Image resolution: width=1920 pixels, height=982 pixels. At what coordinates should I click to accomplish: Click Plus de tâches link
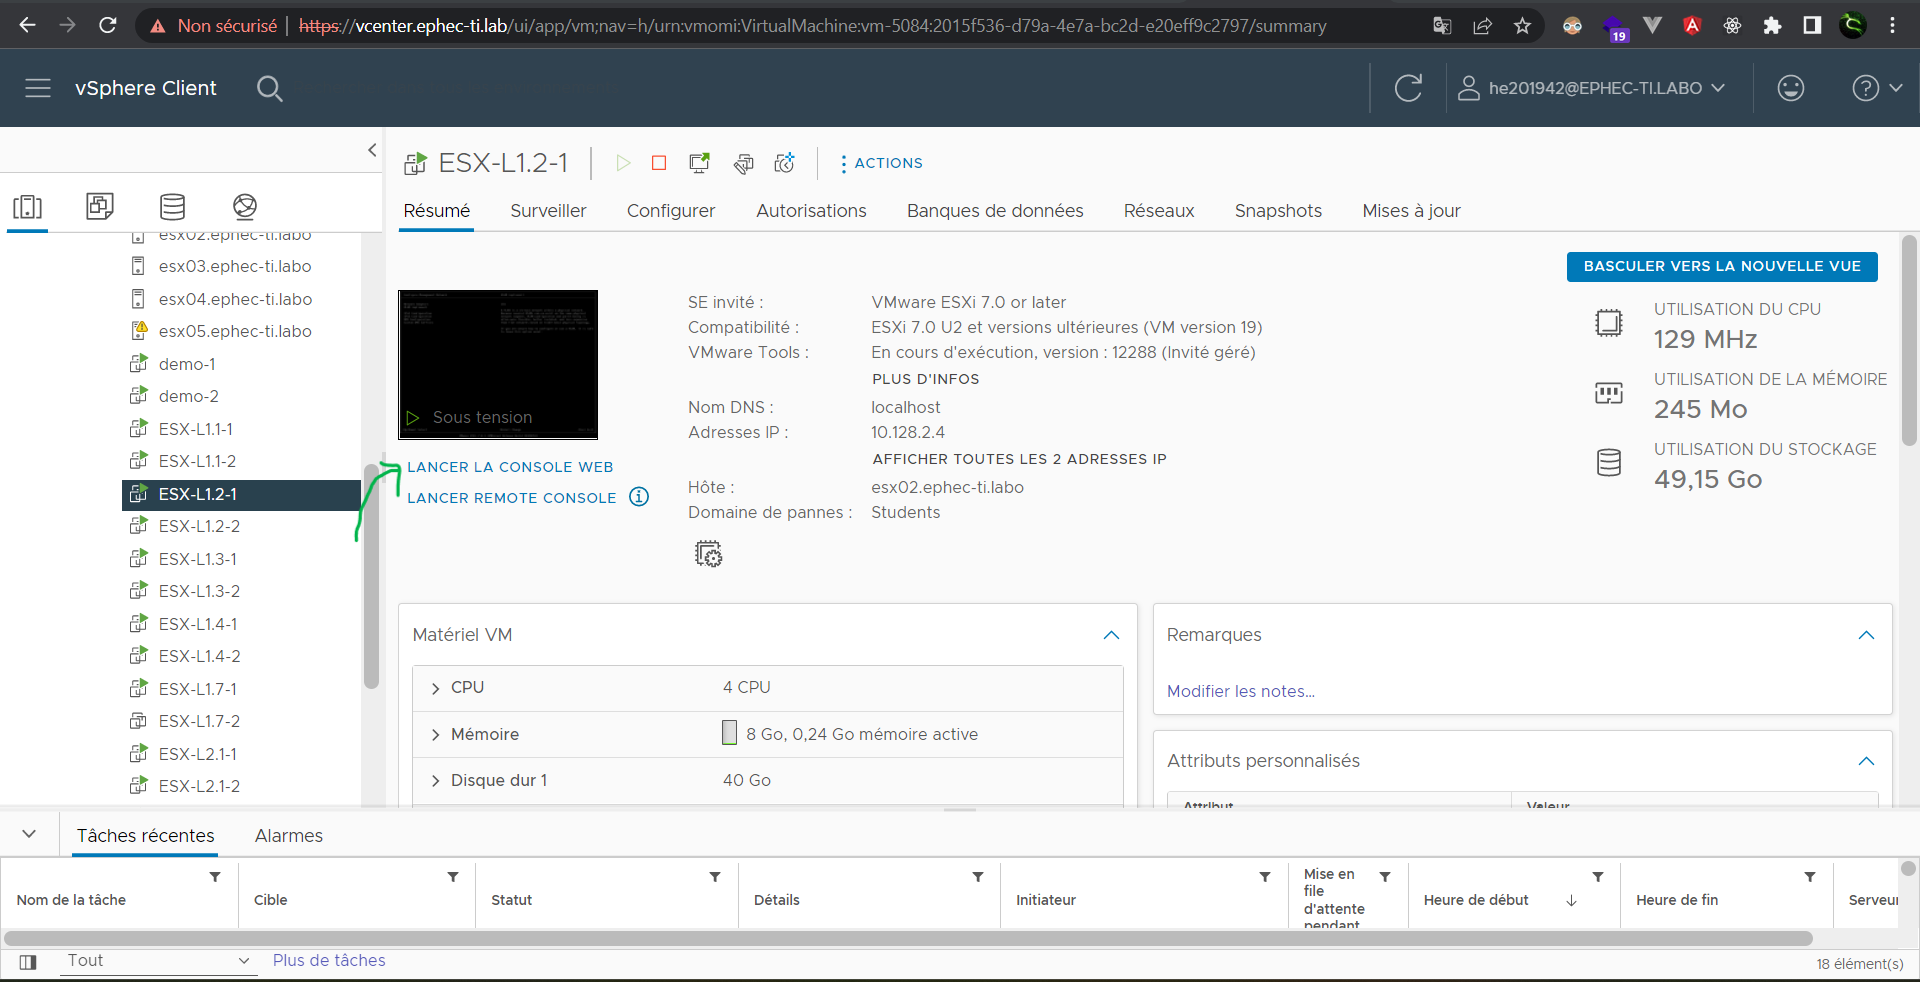[329, 960]
